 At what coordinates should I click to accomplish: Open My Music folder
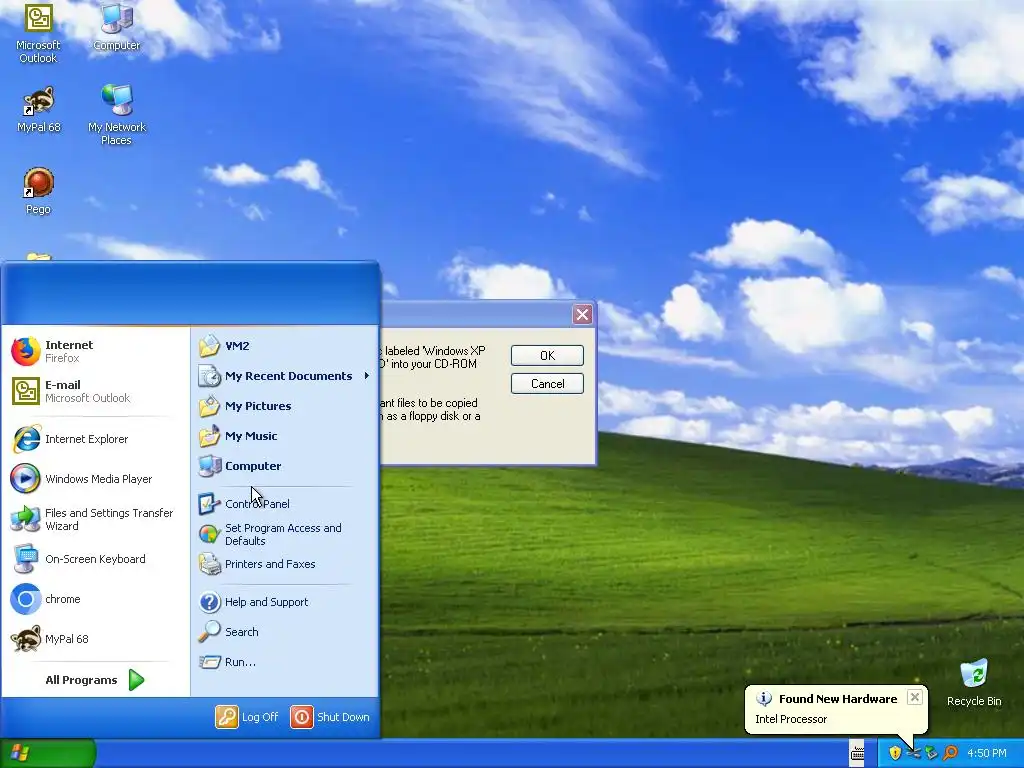284,436
